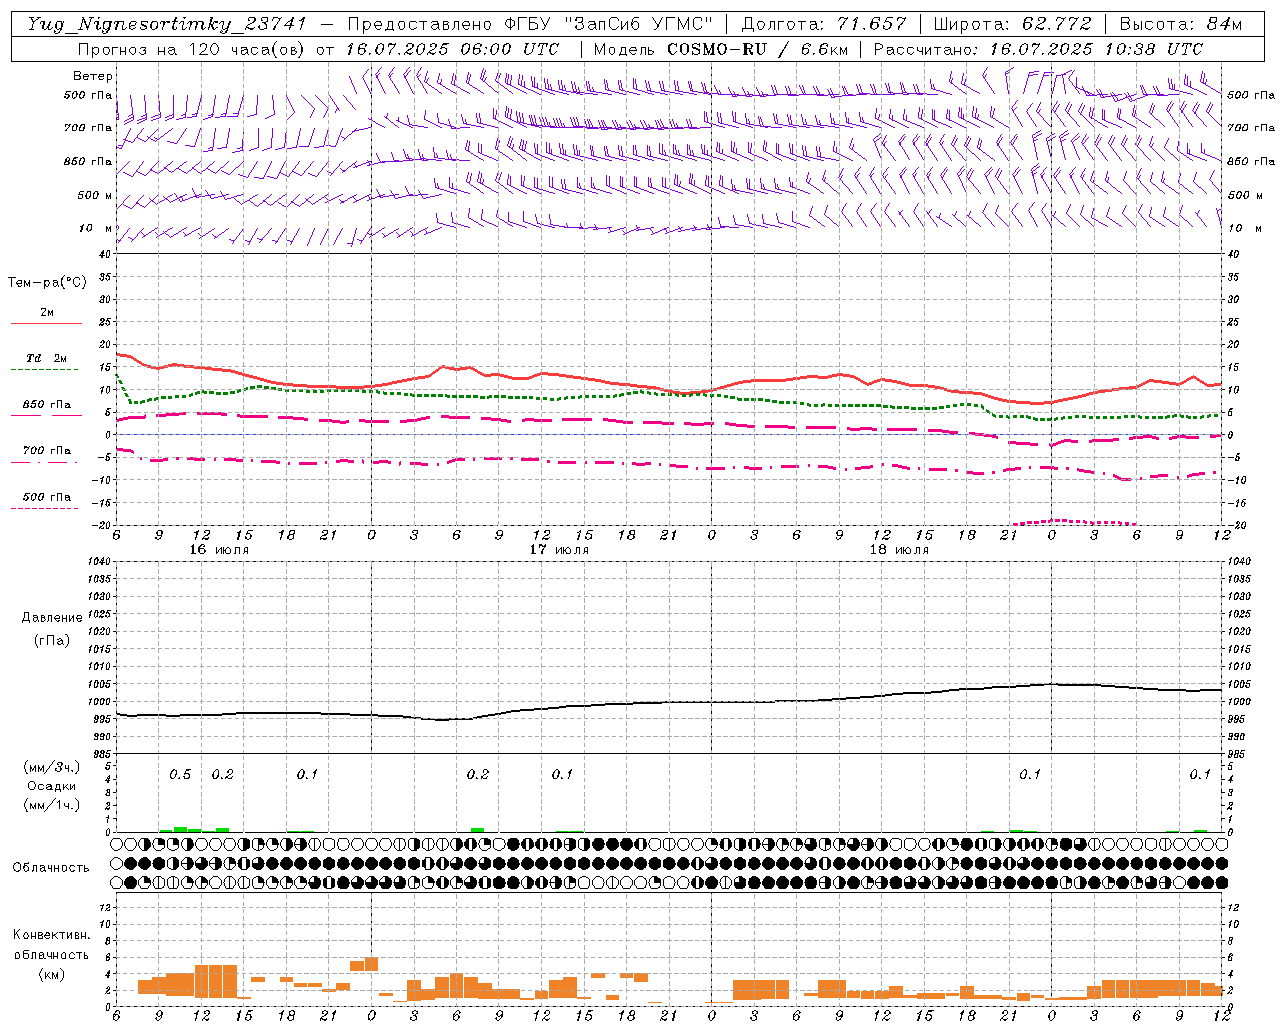Click the Ветер wind panel label
Screen dimensions: 1280x1024
tap(93, 76)
